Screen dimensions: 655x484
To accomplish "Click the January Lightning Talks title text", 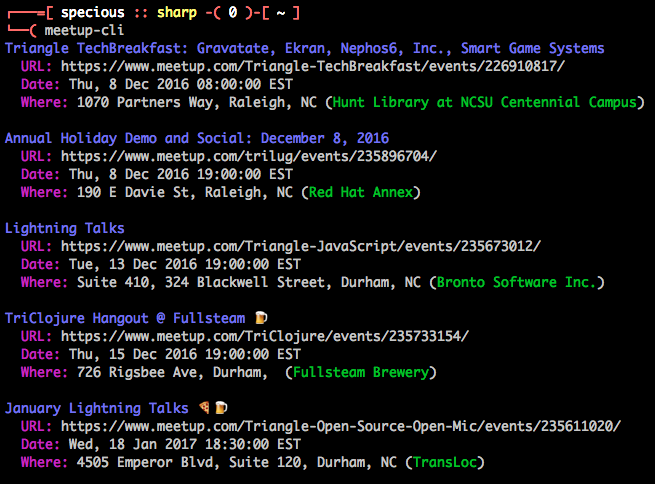I will point(96,408).
